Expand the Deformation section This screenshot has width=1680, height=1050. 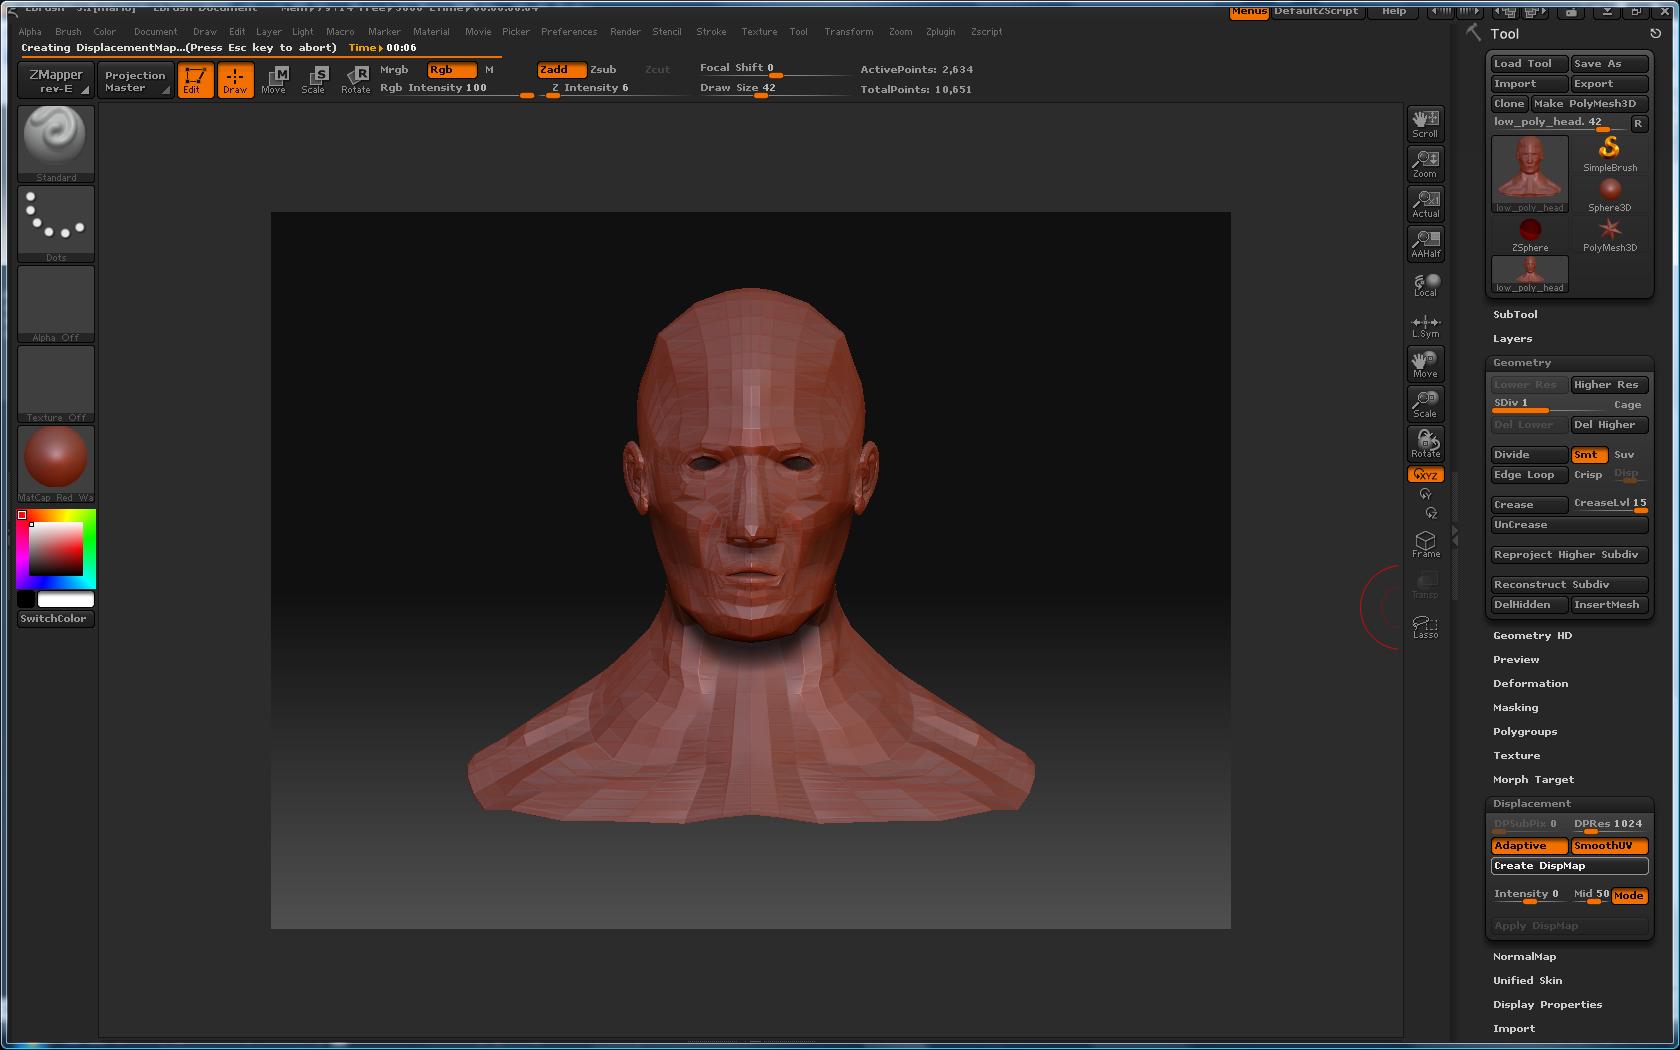(x=1530, y=684)
